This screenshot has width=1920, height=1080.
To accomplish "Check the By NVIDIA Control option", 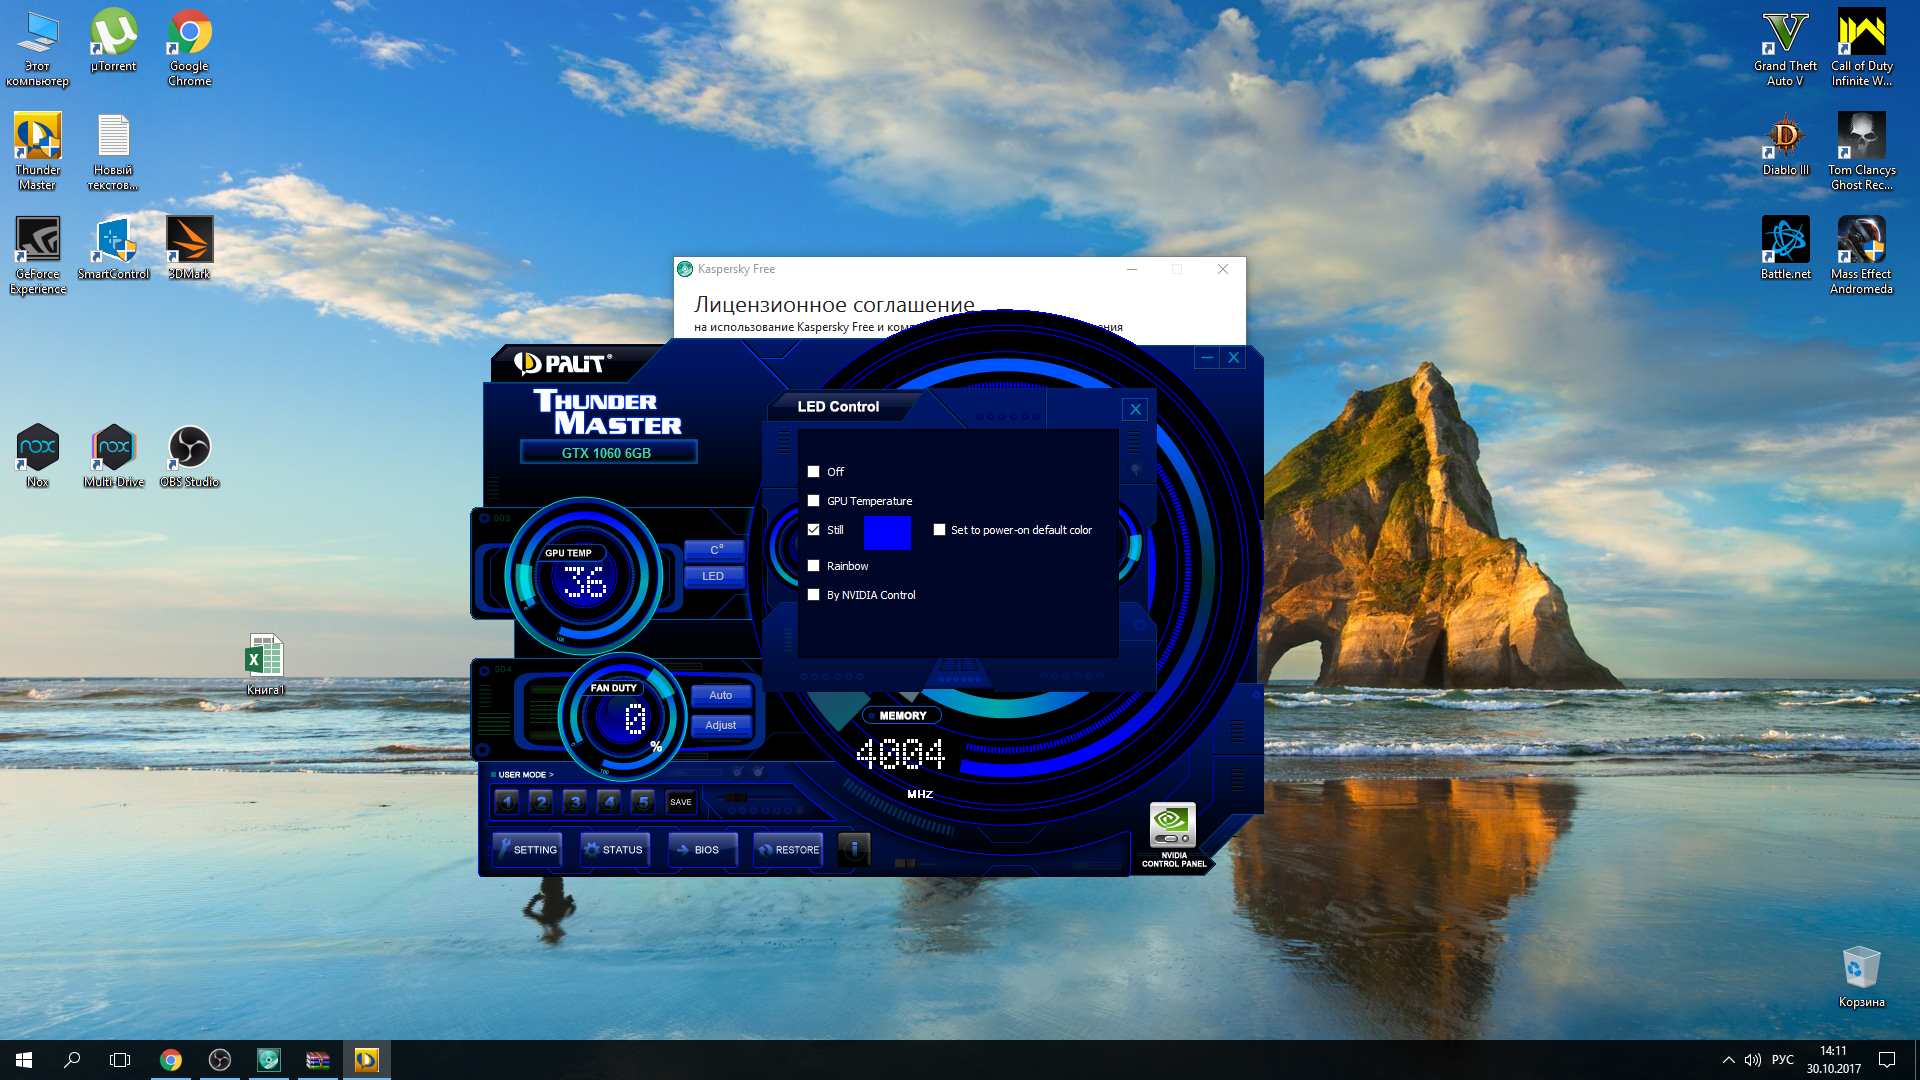I will pos(814,595).
